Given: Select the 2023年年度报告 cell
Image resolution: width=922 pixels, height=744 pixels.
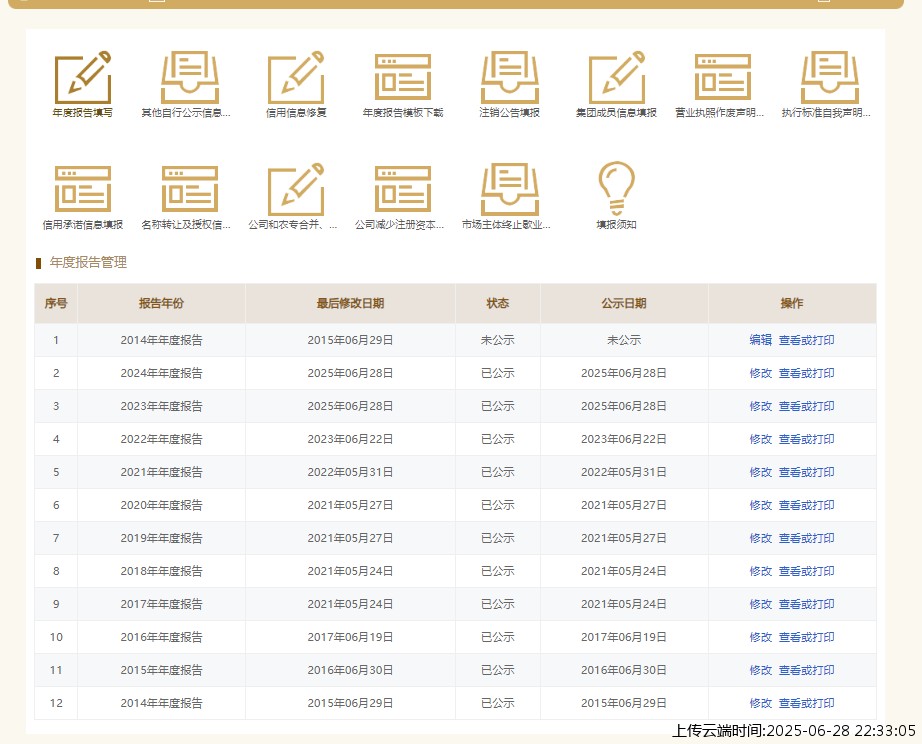Looking at the screenshot, I should 161,406.
